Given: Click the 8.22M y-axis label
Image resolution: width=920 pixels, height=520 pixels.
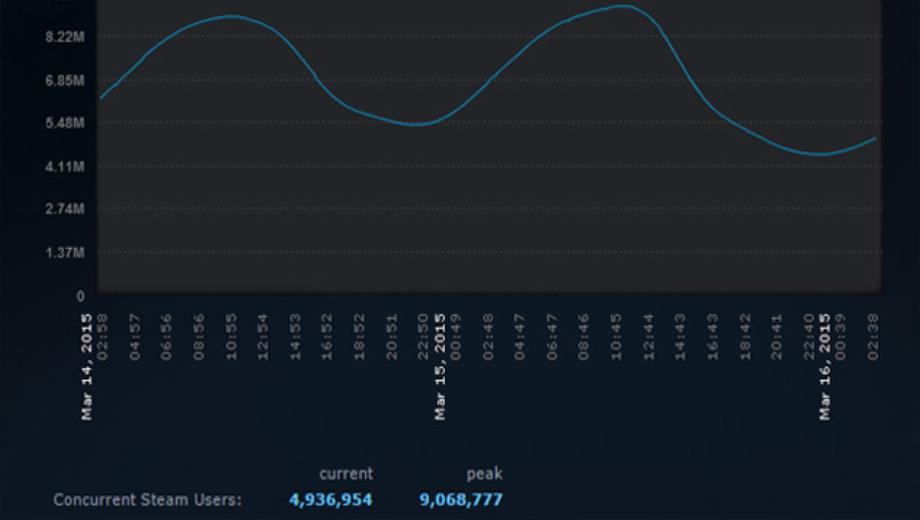Looking at the screenshot, I should coord(65,37).
